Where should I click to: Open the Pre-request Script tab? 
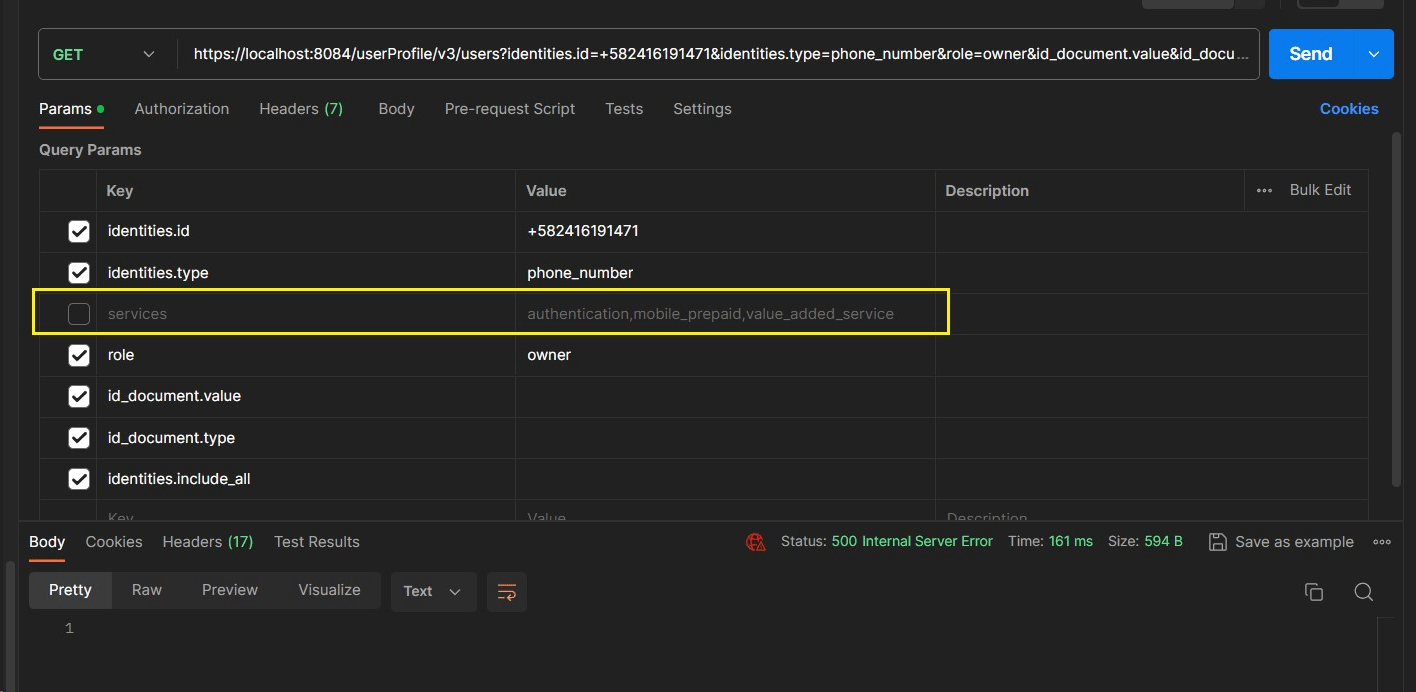click(x=510, y=109)
